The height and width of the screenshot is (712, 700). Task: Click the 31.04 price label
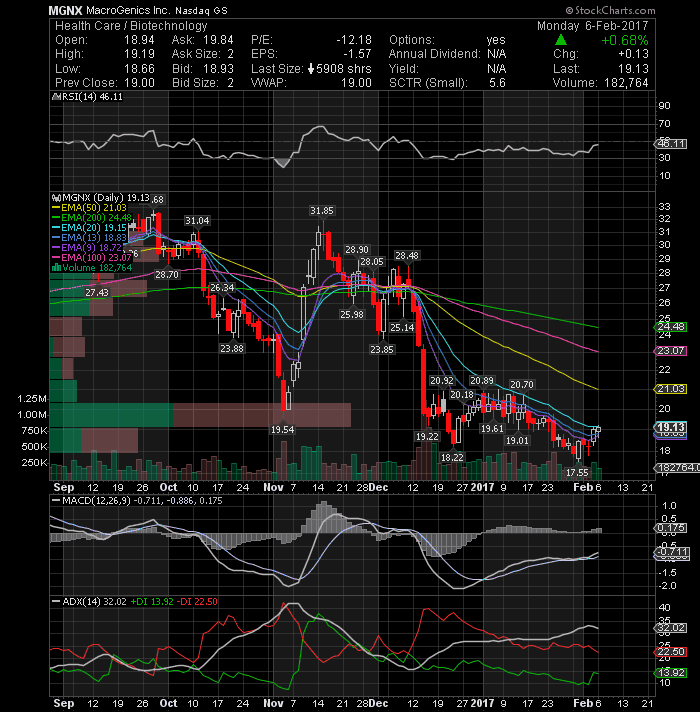[197, 221]
